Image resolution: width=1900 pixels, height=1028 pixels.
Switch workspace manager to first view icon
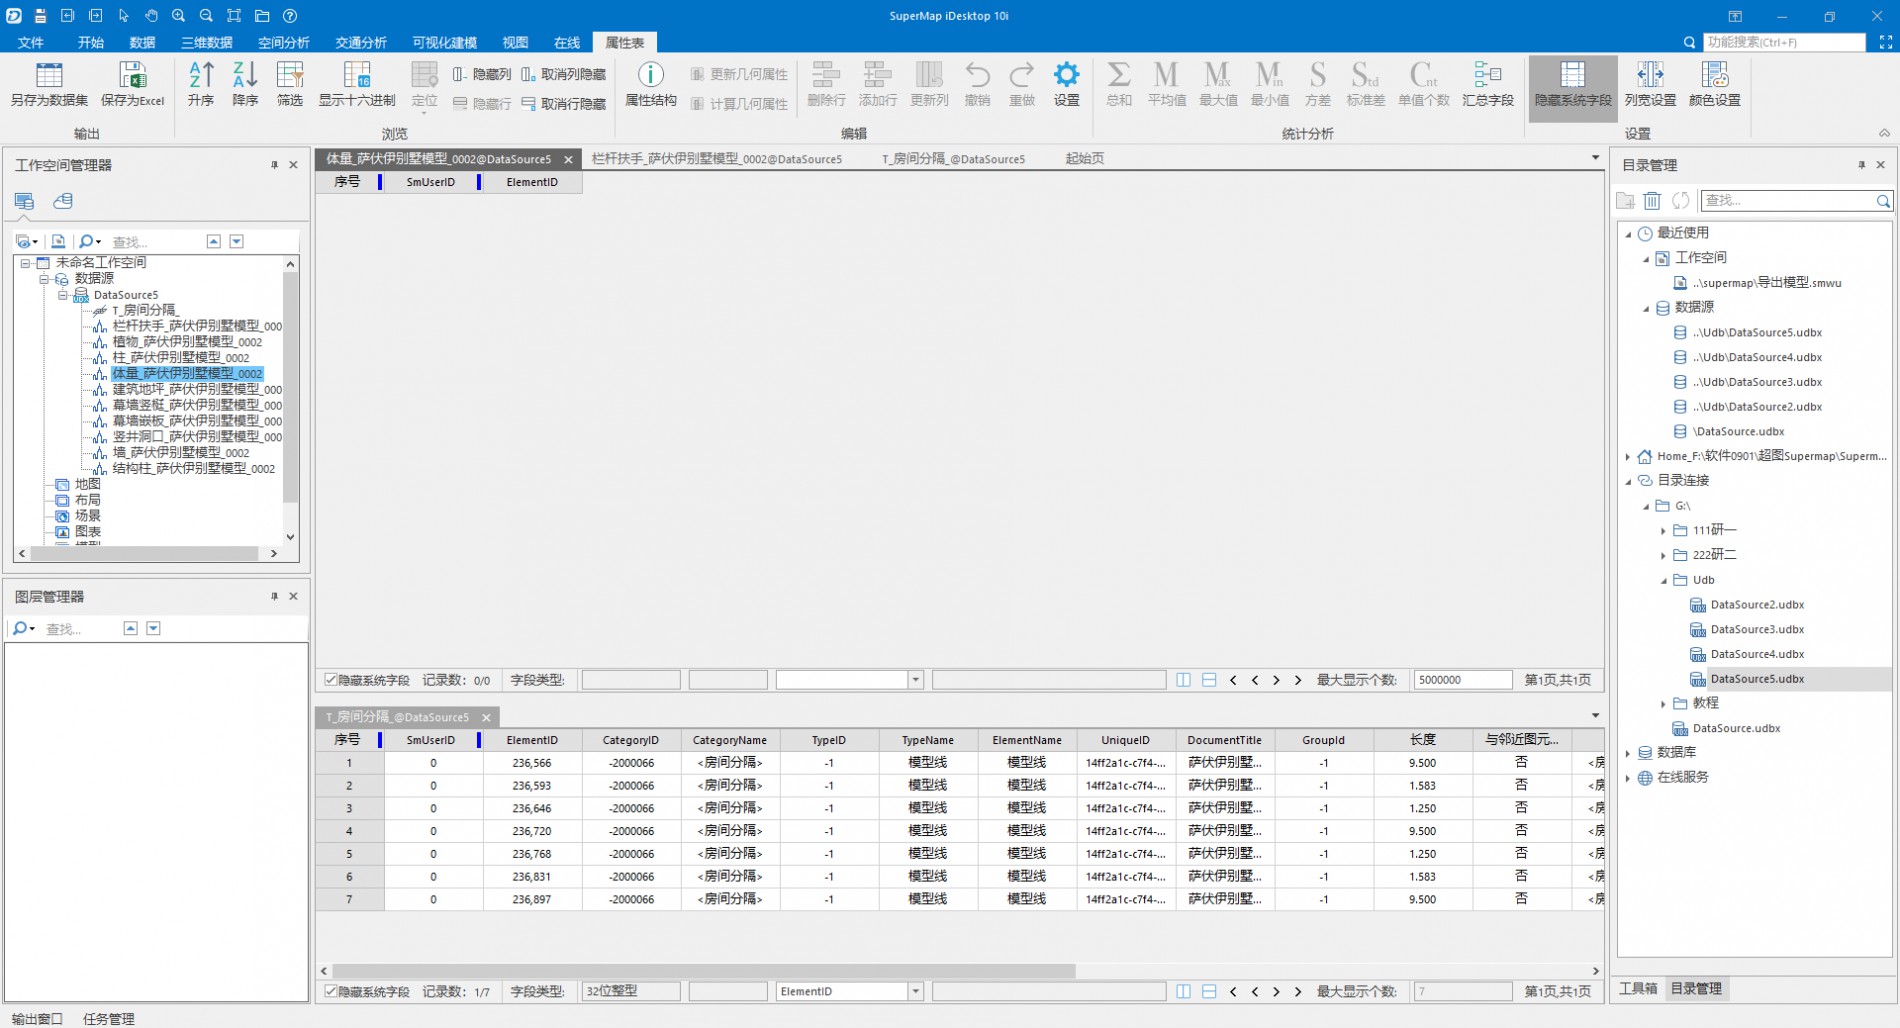point(24,201)
